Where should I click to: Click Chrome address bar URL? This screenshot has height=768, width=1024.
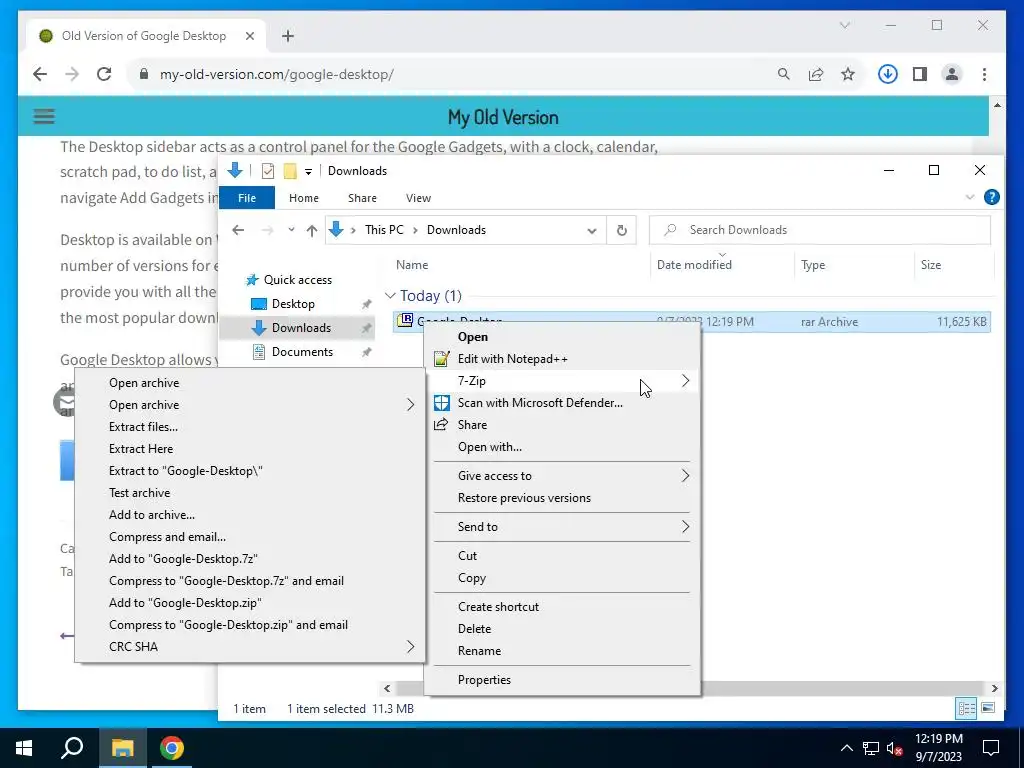pos(277,74)
